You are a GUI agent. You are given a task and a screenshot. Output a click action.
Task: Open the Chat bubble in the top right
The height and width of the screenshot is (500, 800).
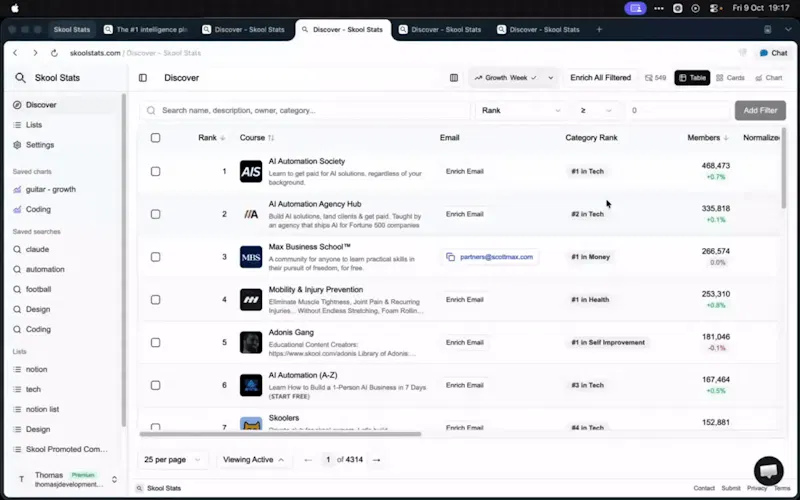click(773, 53)
